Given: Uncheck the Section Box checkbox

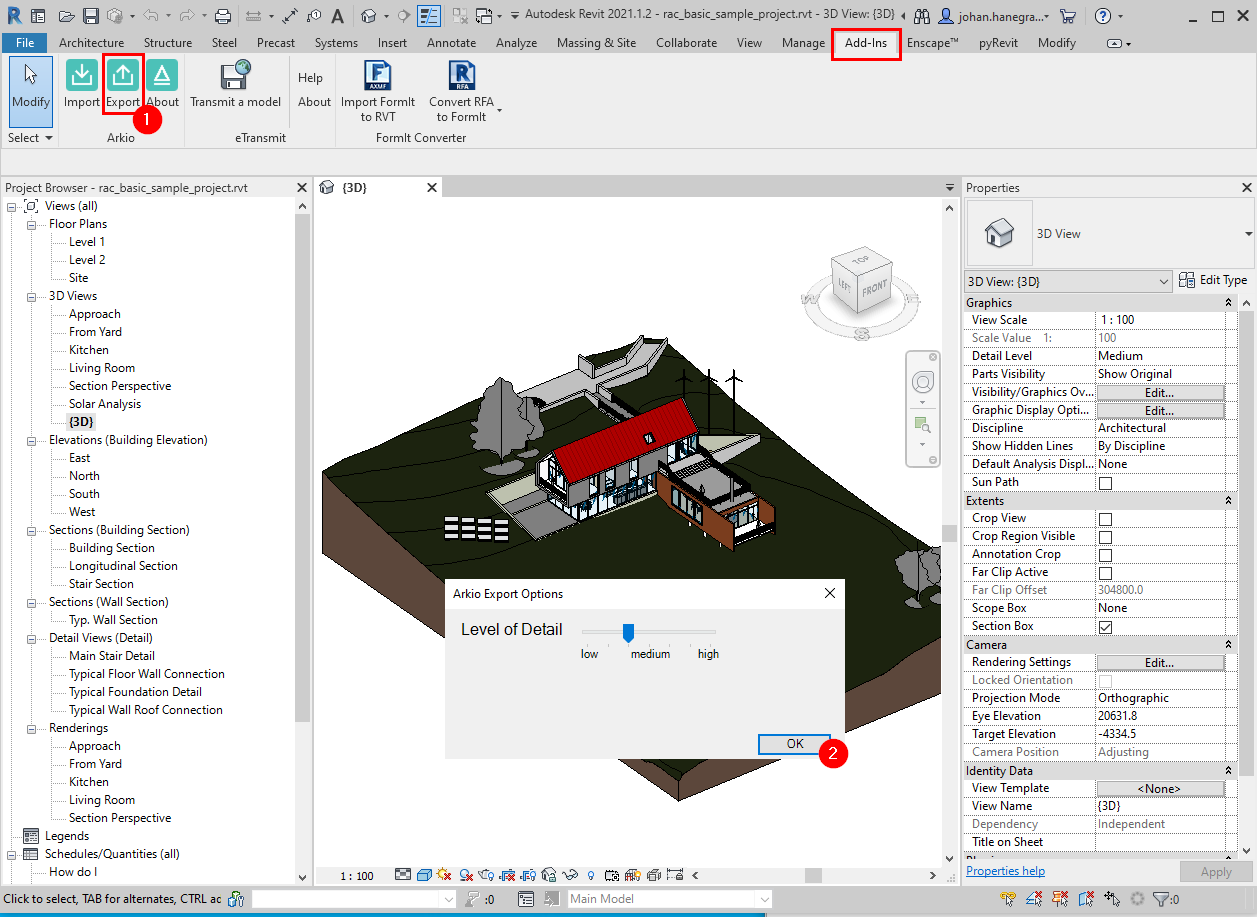Looking at the screenshot, I should [x=1105, y=627].
